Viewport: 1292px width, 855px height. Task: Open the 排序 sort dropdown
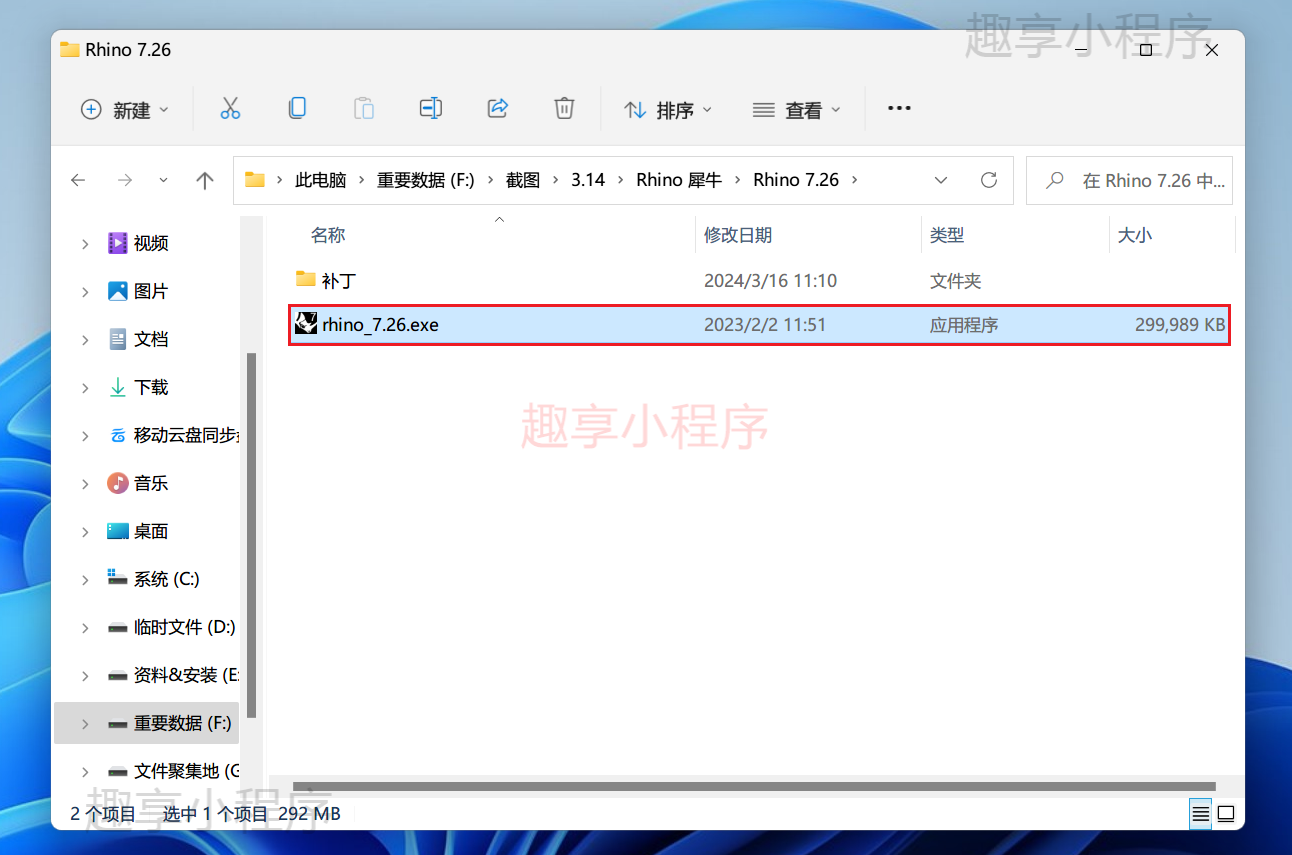(668, 109)
